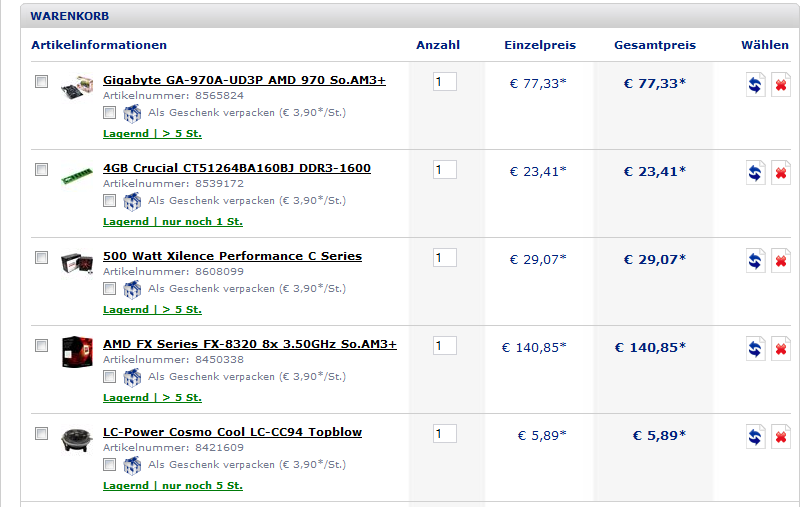Click gift wrap icon under LC-Power Cosmo Cool
The height and width of the screenshot is (507, 807).
[x=132, y=465]
